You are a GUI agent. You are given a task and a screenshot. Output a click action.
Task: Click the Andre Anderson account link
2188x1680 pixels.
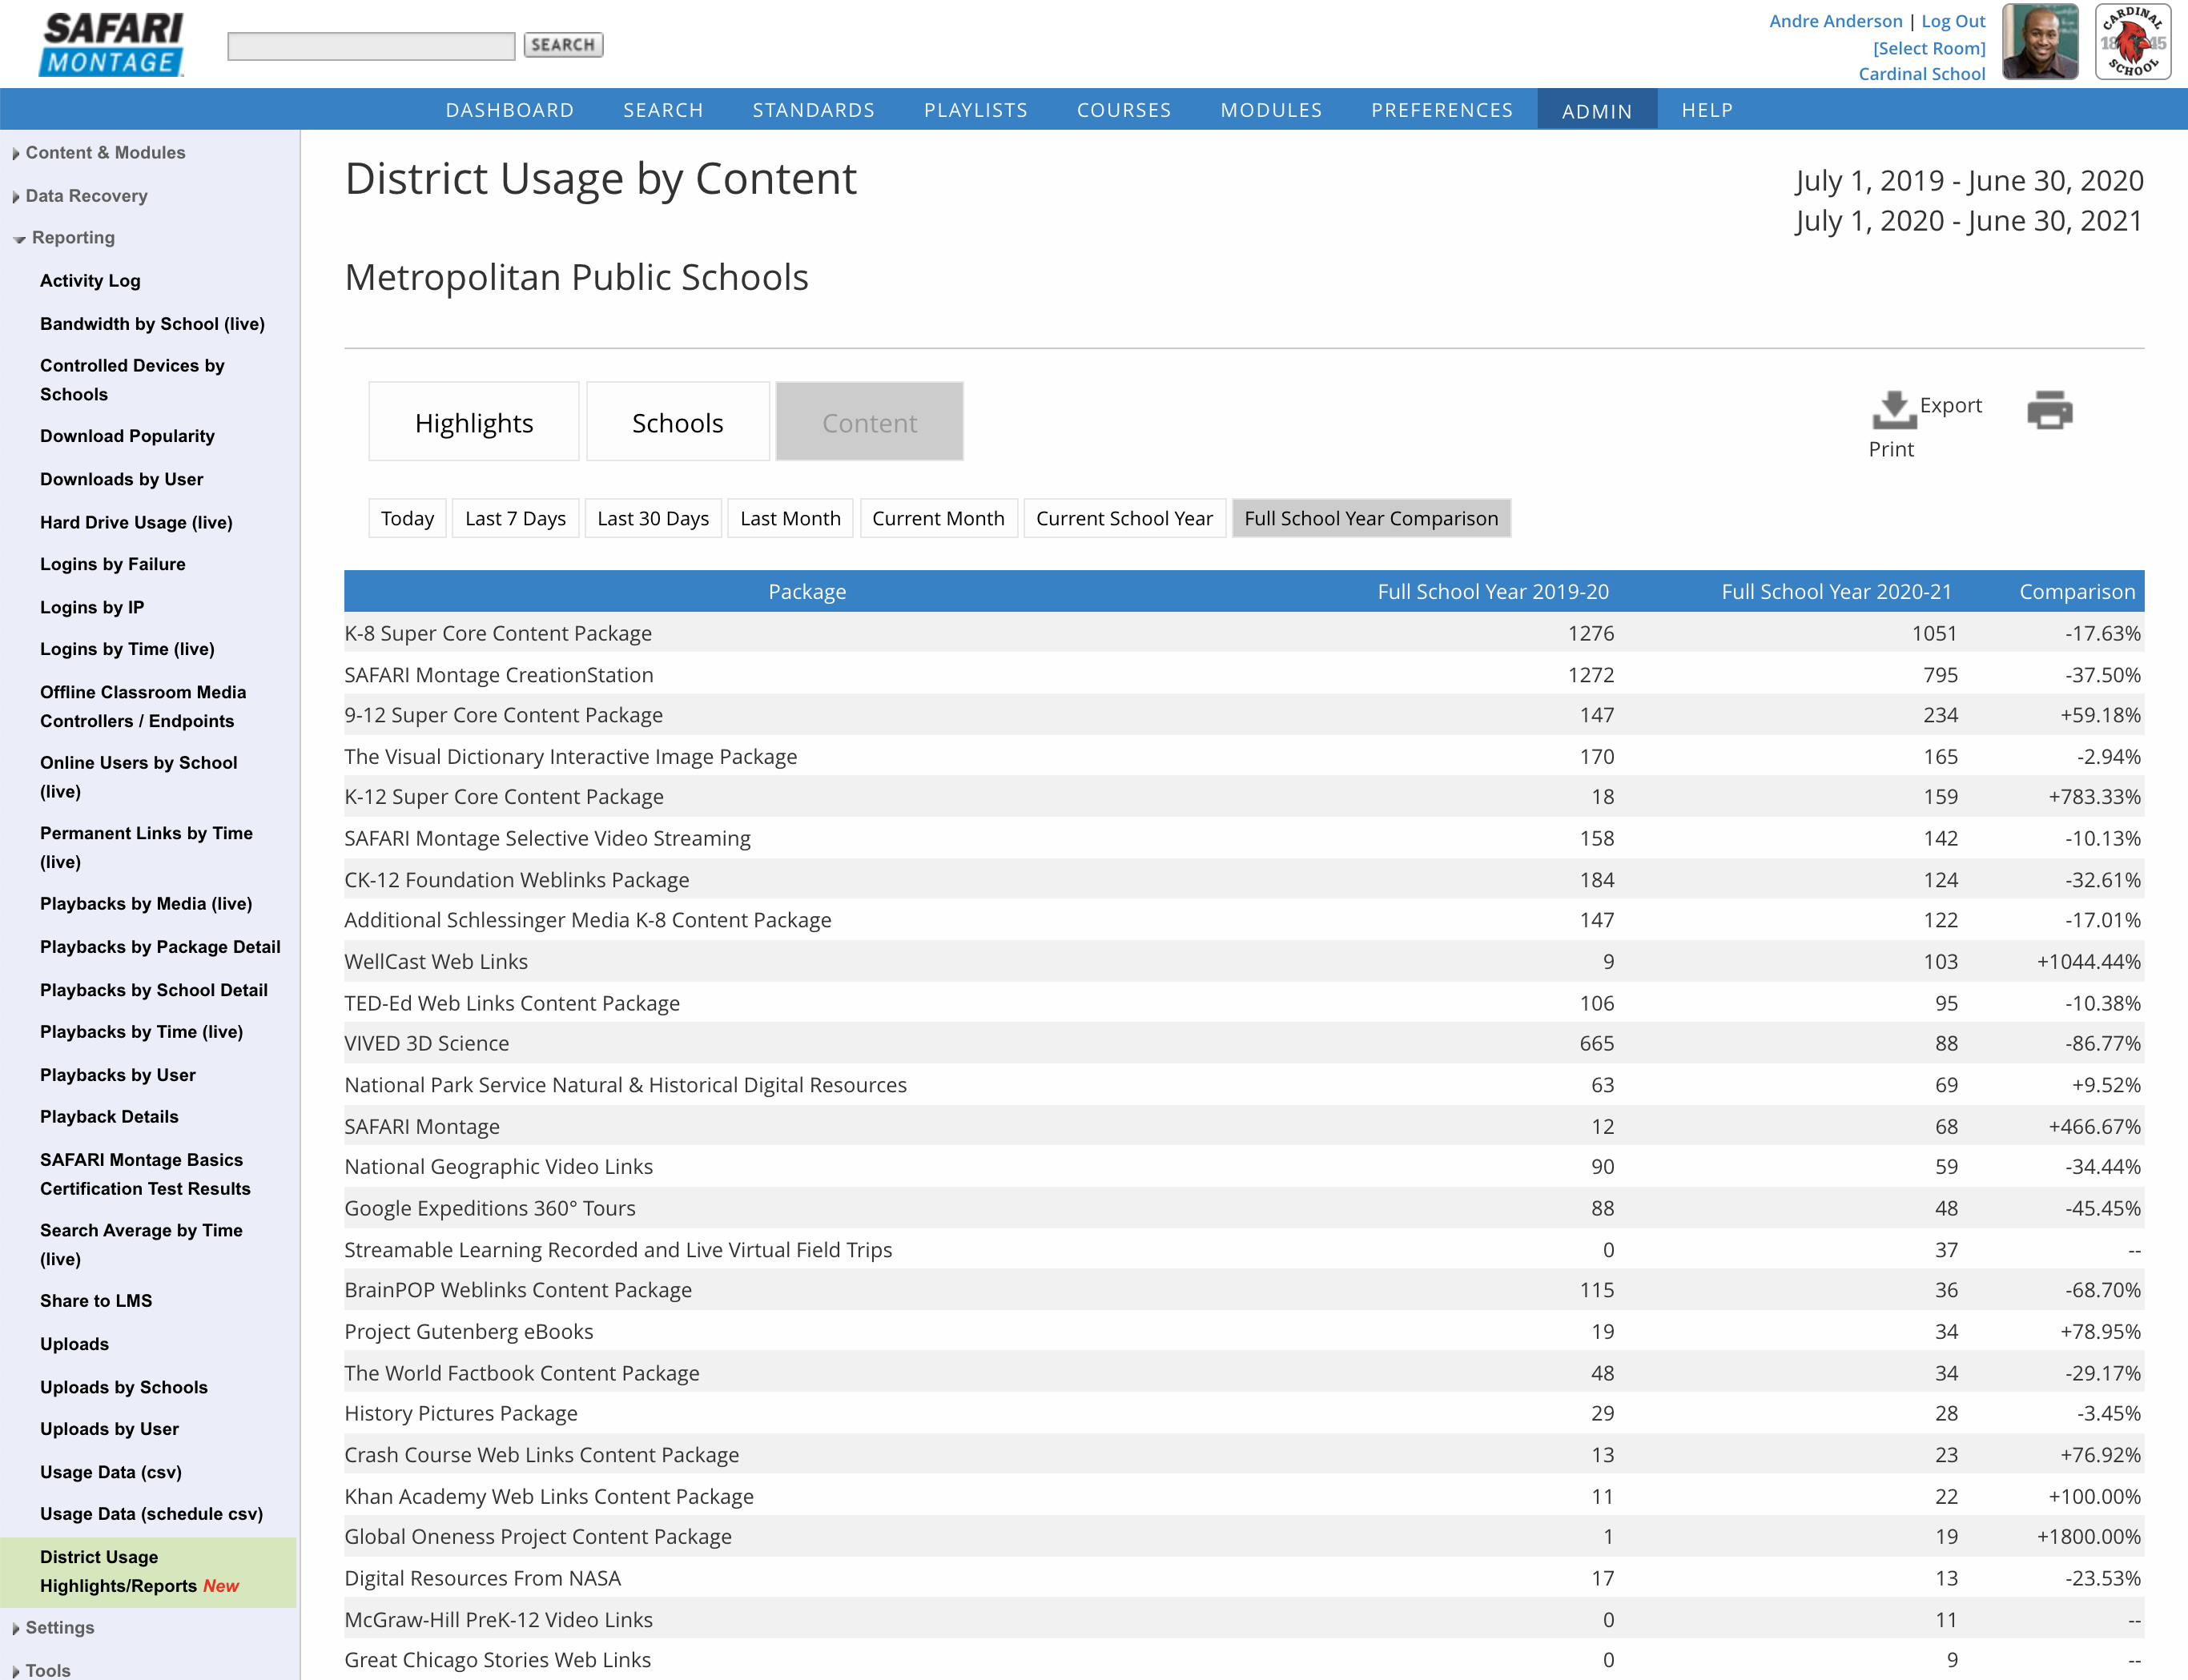point(1835,21)
